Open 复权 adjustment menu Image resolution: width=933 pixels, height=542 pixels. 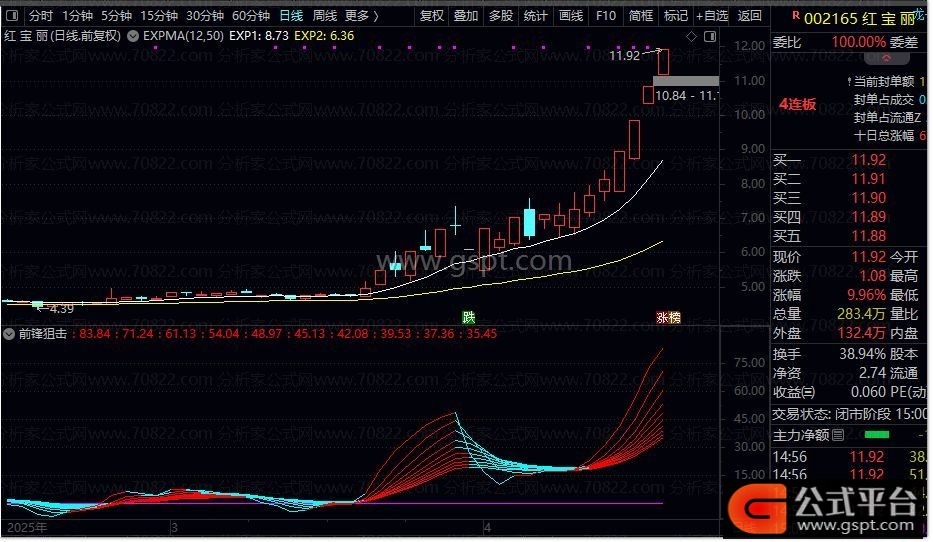point(431,16)
